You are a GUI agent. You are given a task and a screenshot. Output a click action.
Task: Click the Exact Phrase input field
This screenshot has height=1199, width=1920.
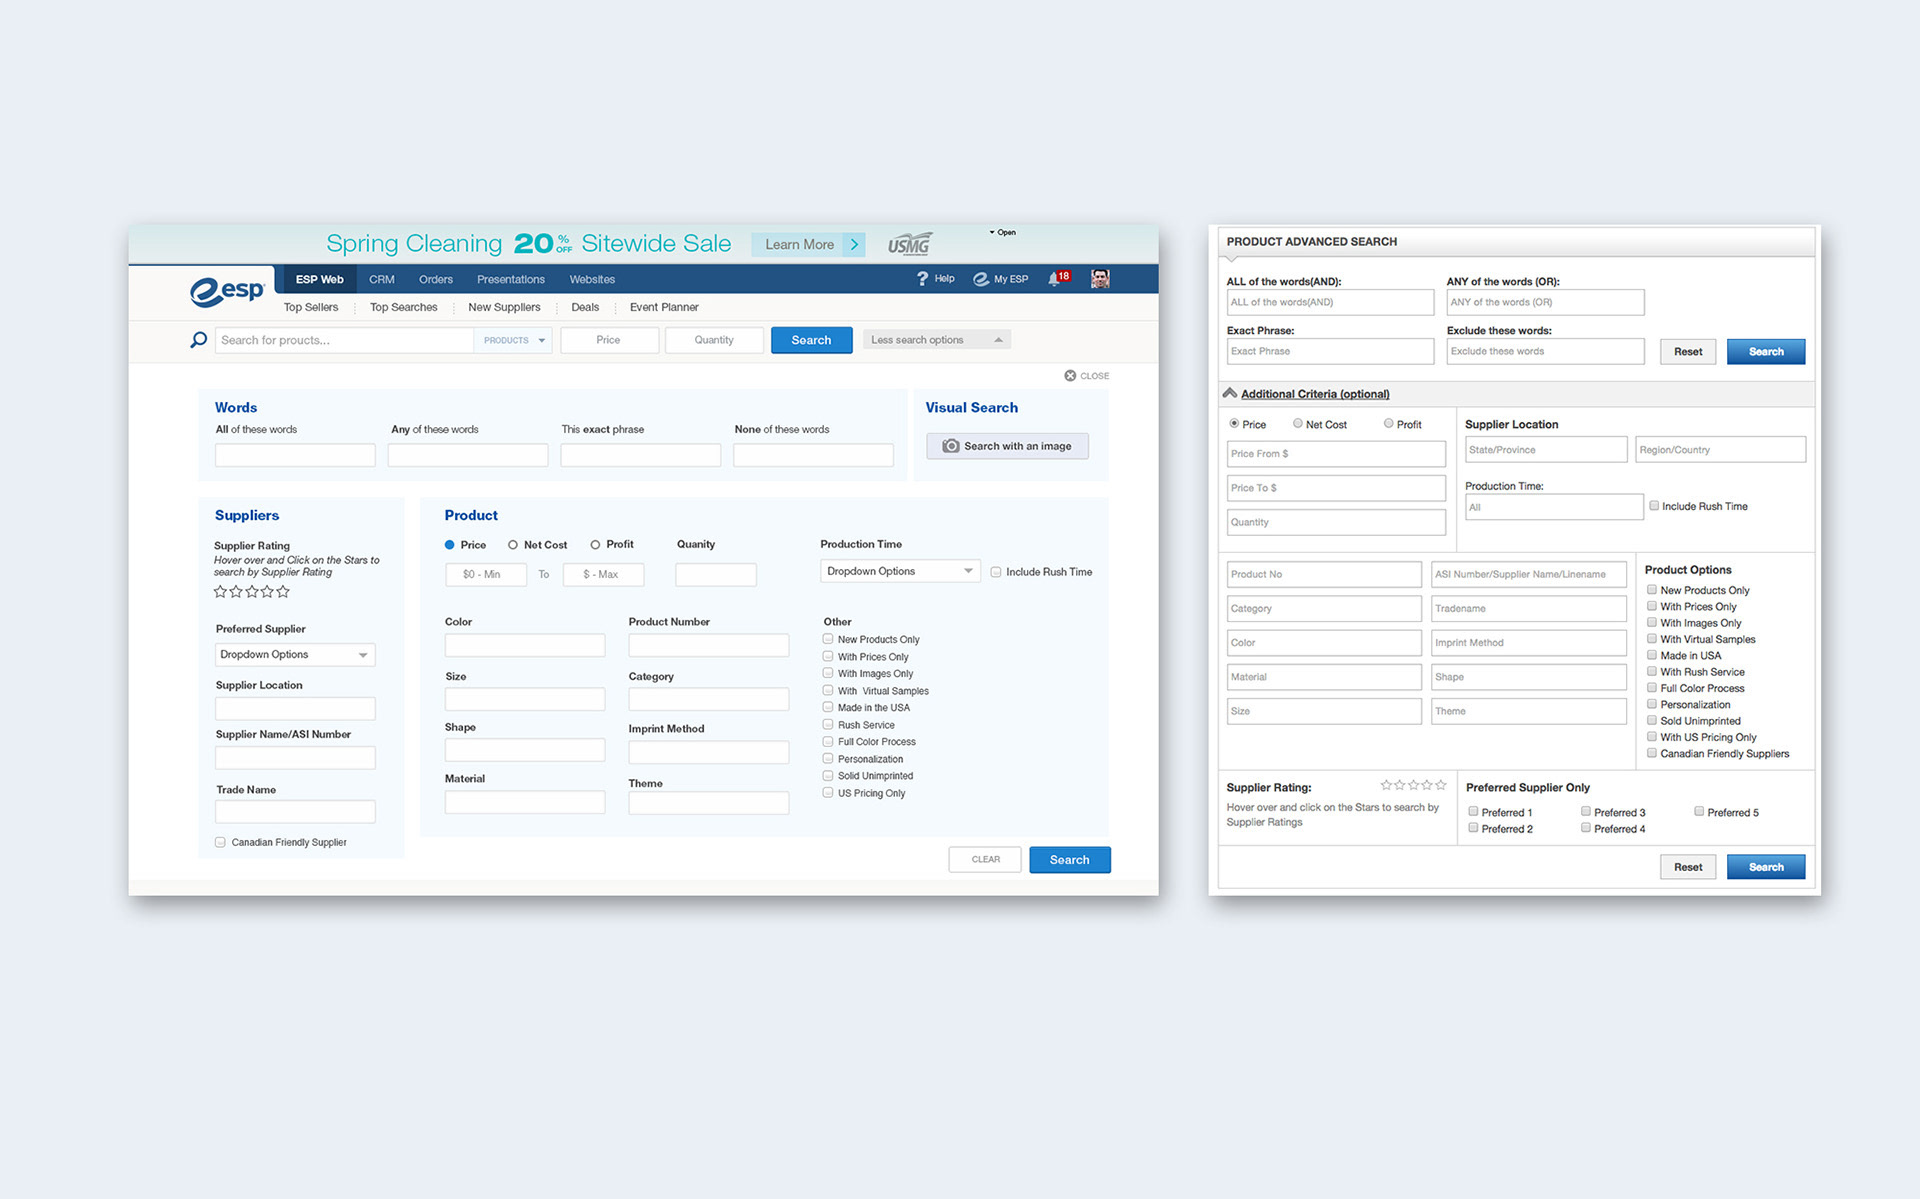[1329, 351]
